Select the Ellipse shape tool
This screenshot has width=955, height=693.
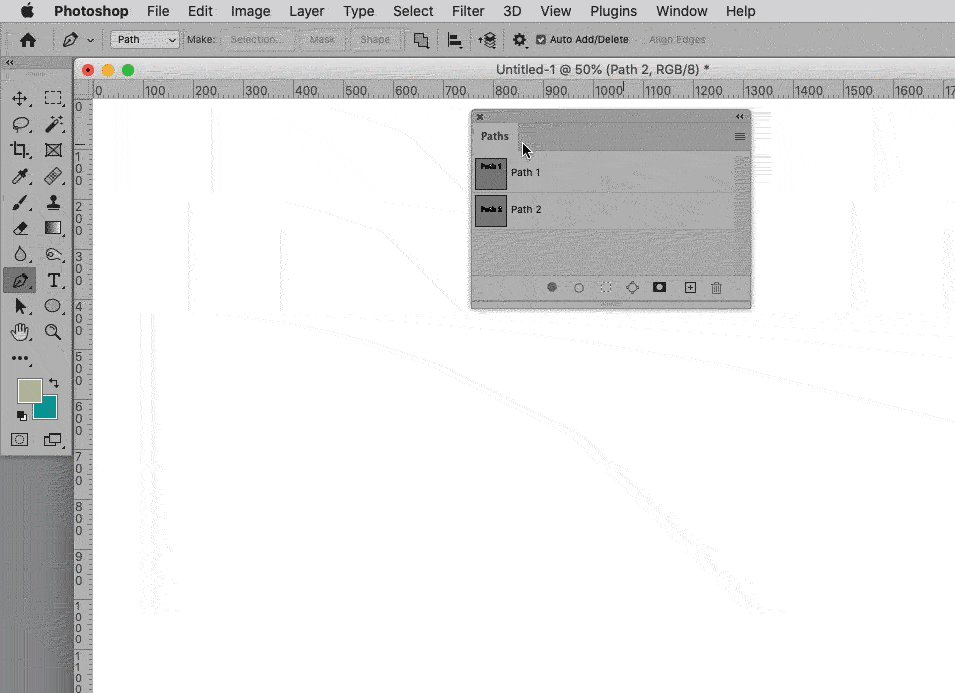53,306
